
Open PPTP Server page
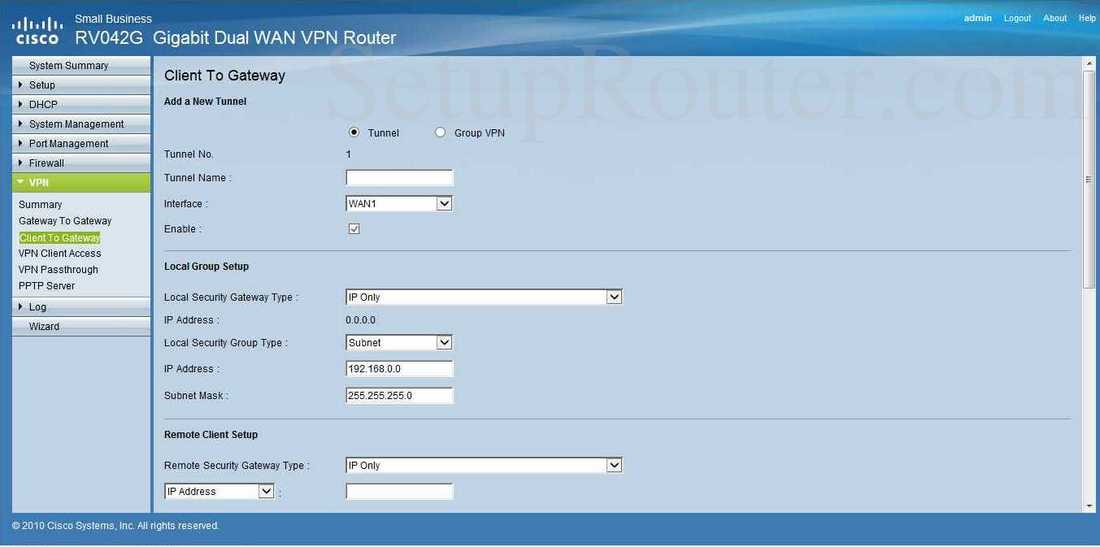[x=46, y=285]
